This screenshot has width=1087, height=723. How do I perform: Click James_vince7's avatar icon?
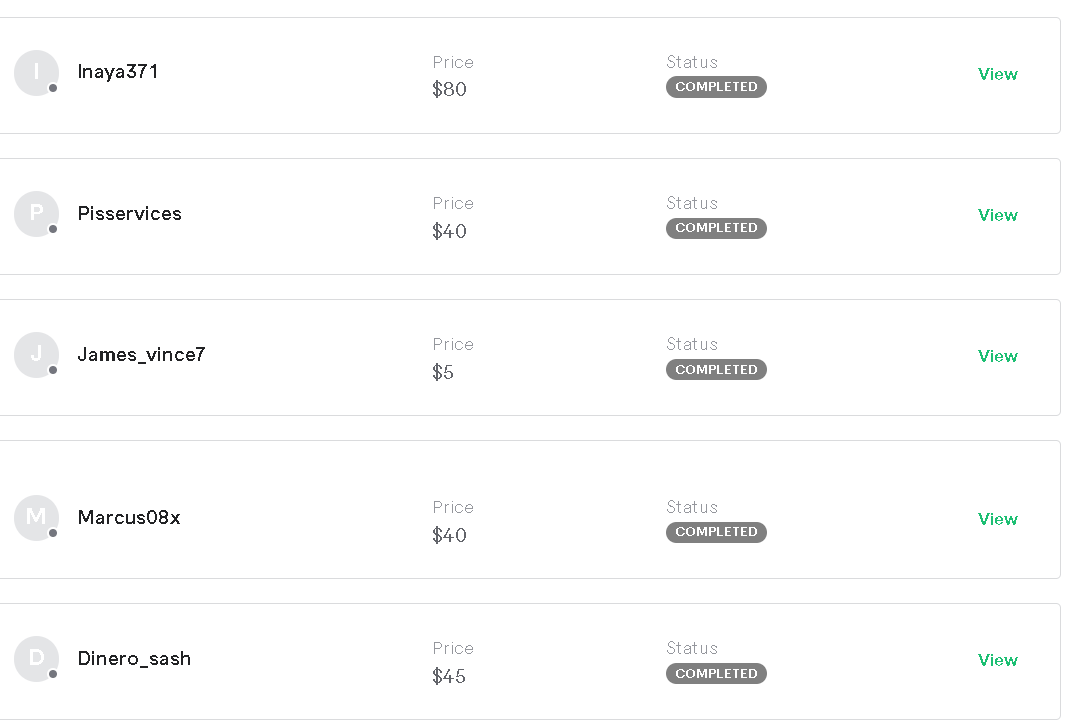point(36,355)
